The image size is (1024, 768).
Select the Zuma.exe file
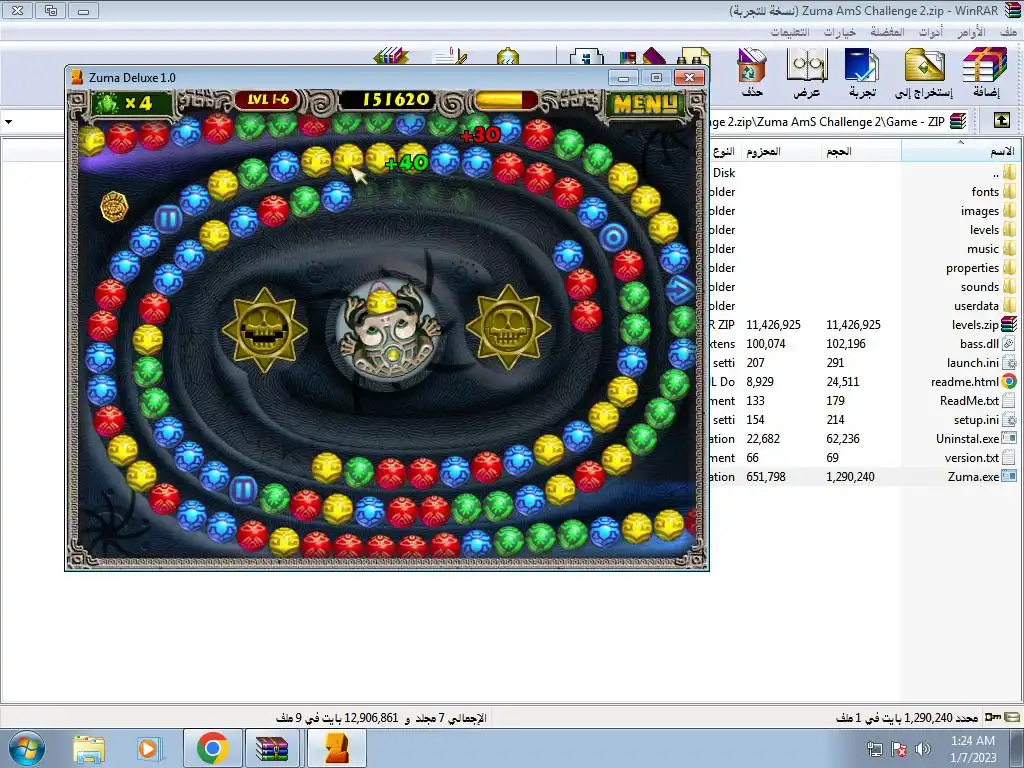click(x=865, y=477)
